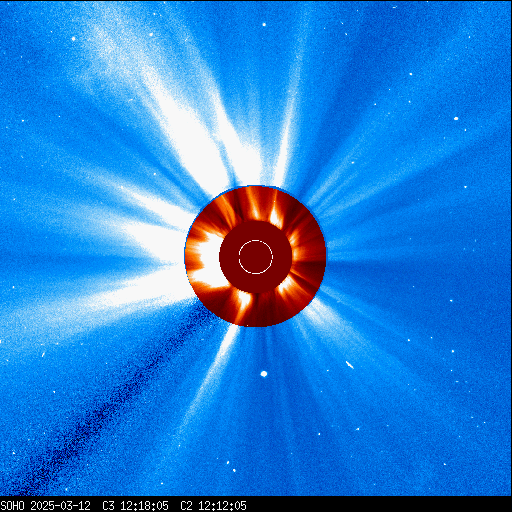Screen dimensions: 512x512
Task: Click the C3 12:18:05 timestamp
Action: 135,506
